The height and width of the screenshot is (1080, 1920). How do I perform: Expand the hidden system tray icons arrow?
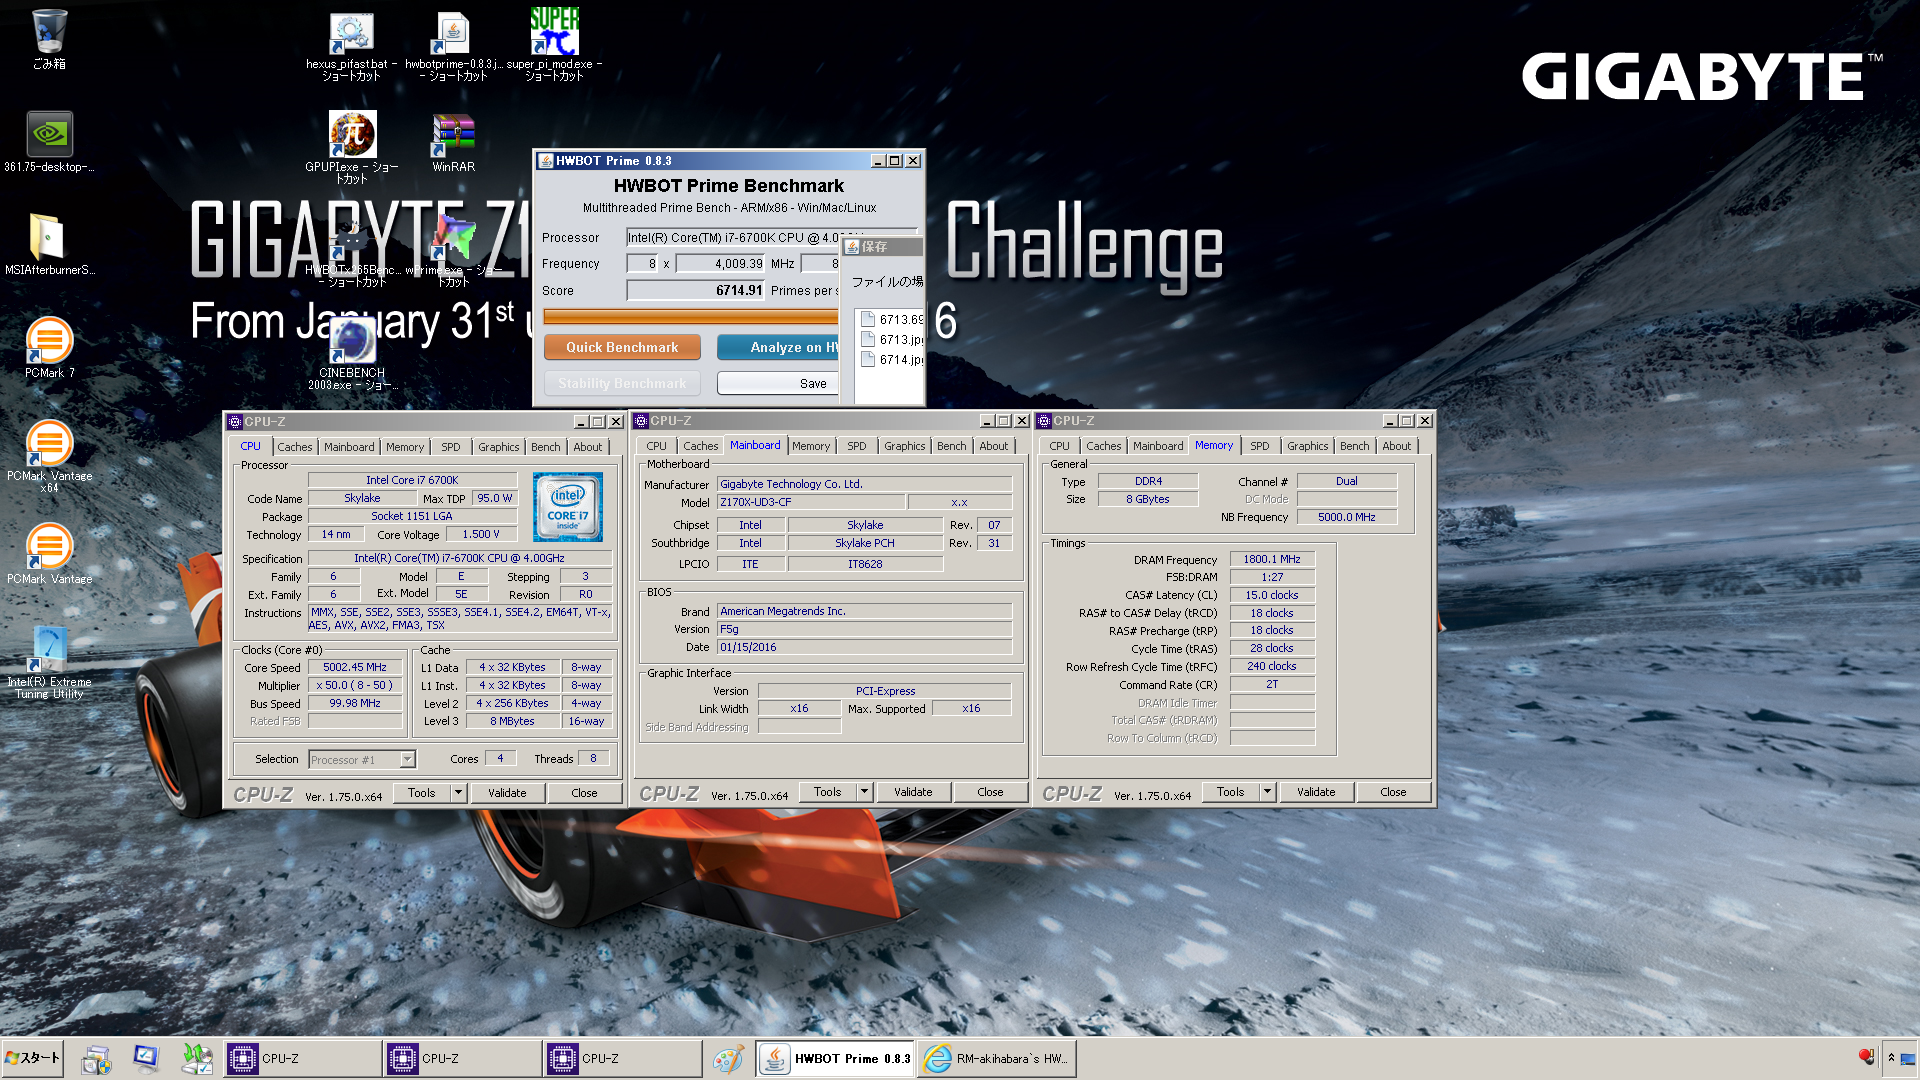(1891, 1058)
